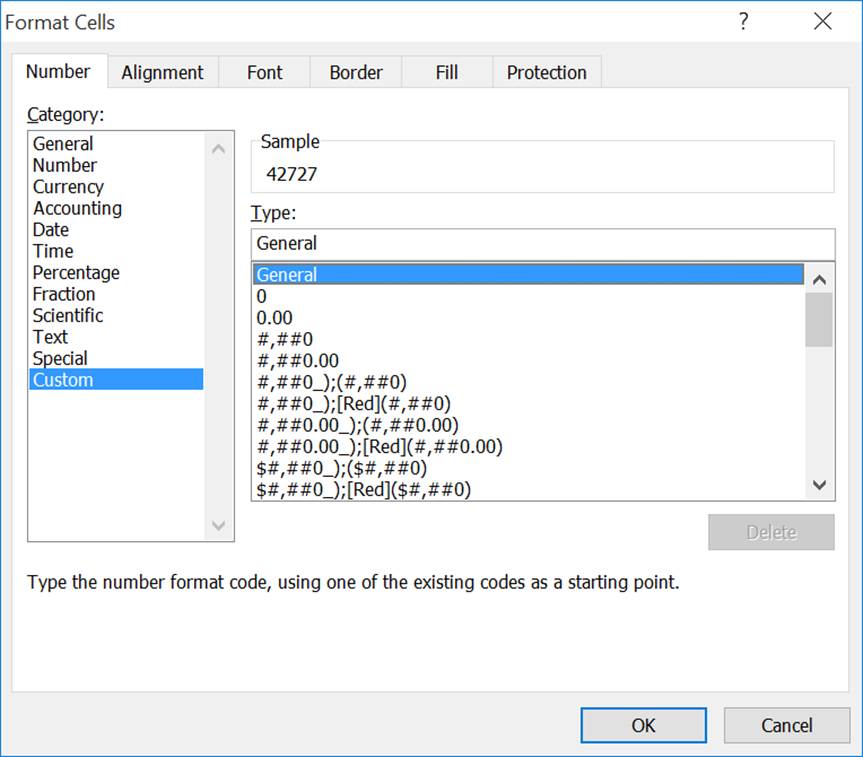Select the Number tab
This screenshot has height=757, width=863.
58,71
